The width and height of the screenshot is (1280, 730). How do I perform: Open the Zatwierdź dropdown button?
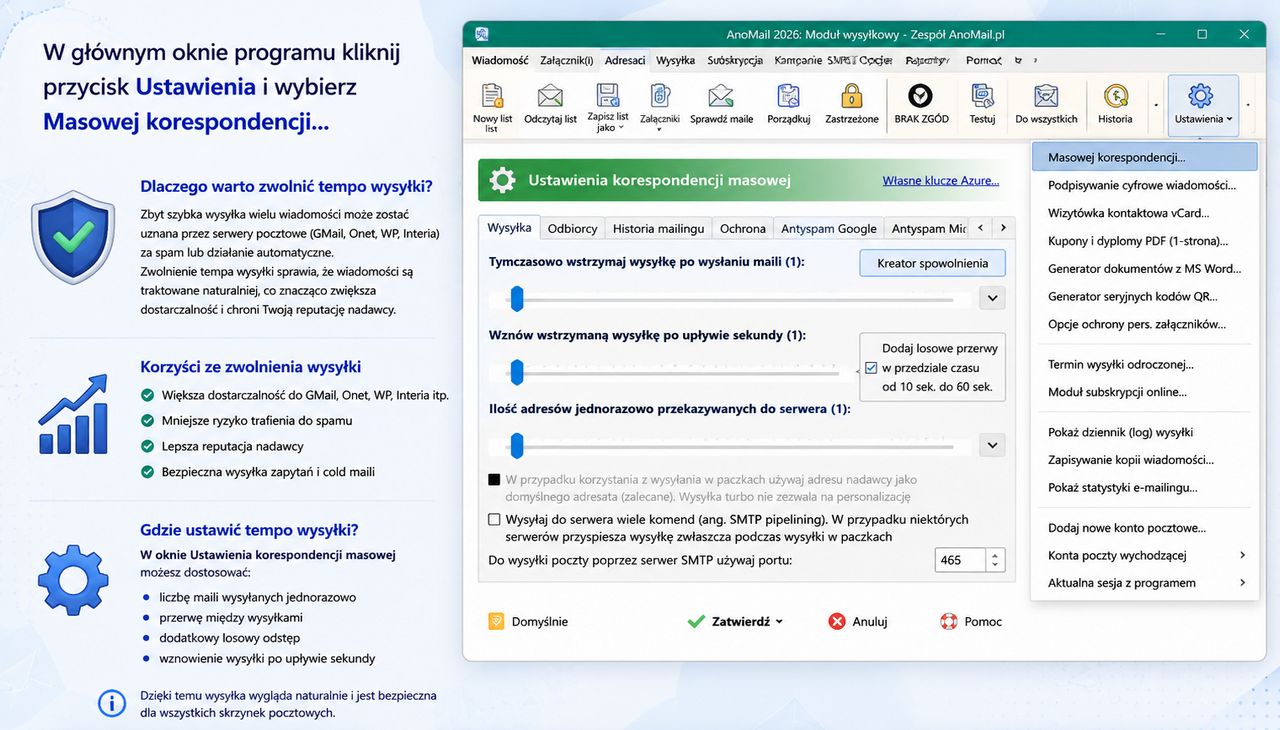point(735,621)
